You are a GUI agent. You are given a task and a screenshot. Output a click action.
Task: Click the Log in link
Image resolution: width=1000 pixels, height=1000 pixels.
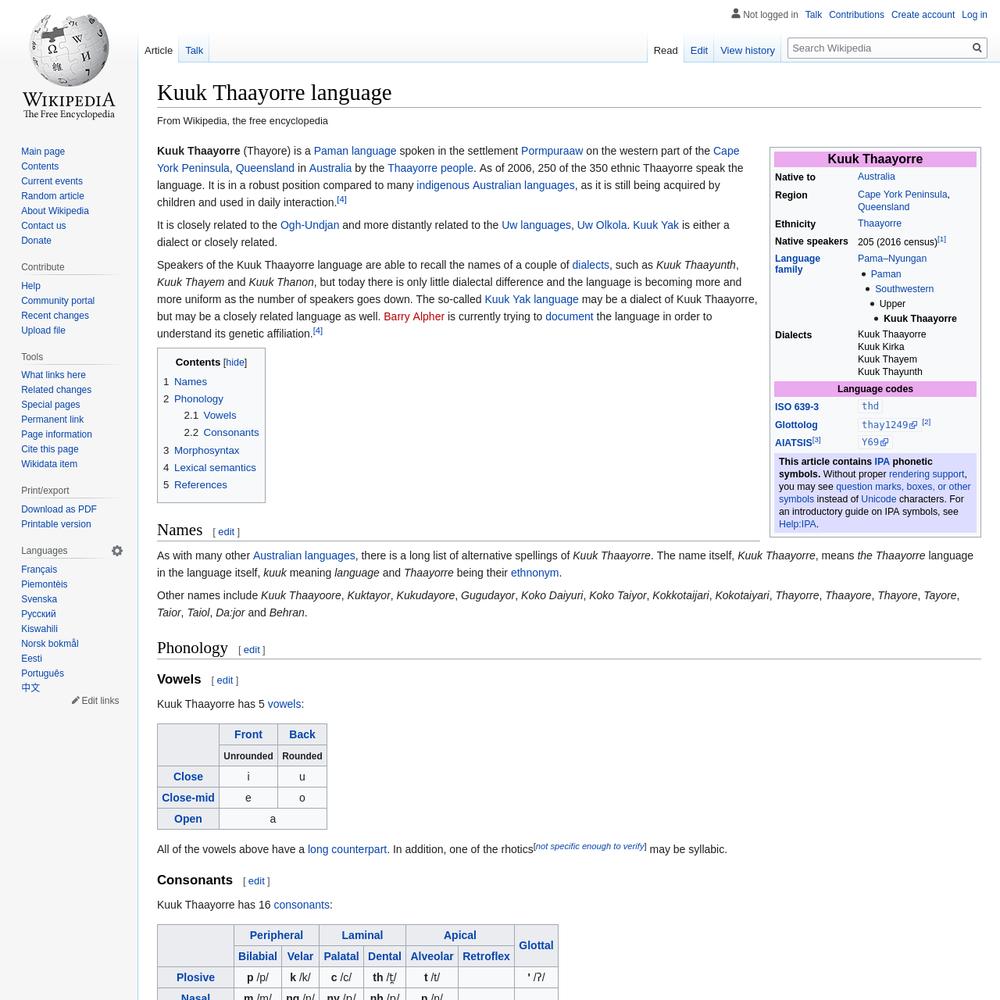pos(974,15)
